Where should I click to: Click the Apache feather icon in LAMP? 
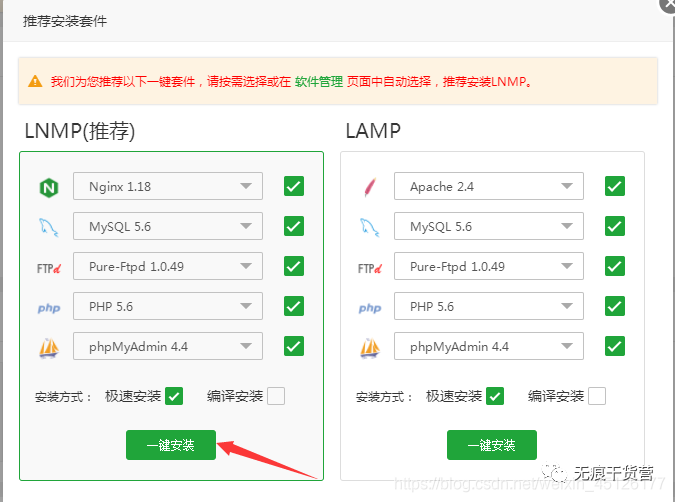pos(370,187)
